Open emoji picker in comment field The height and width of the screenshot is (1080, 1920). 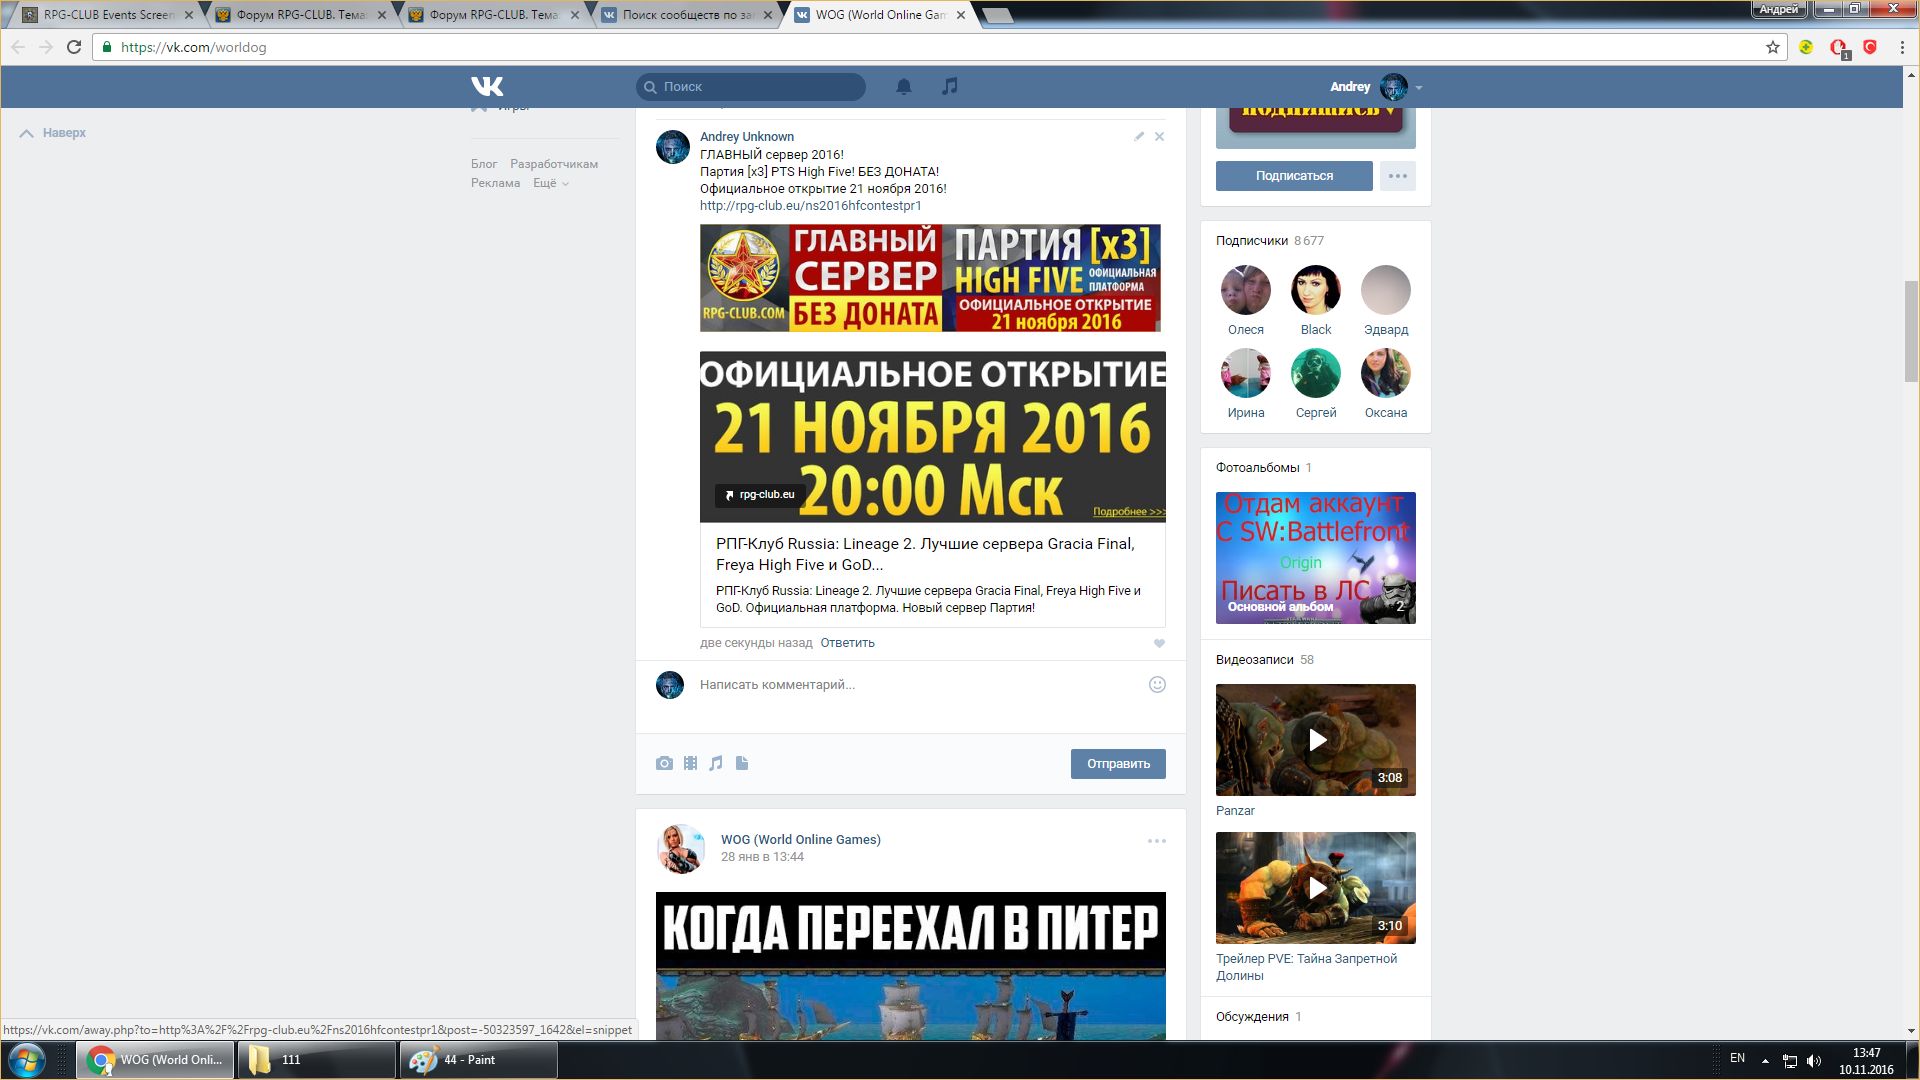click(x=1157, y=685)
